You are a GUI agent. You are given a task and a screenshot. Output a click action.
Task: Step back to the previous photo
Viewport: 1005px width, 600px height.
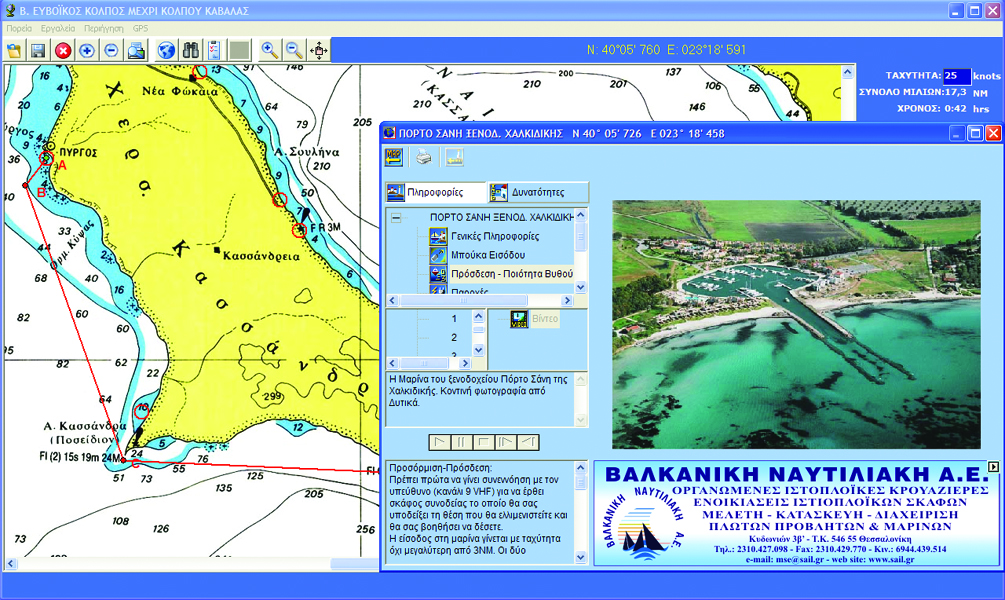pos(528,442)
